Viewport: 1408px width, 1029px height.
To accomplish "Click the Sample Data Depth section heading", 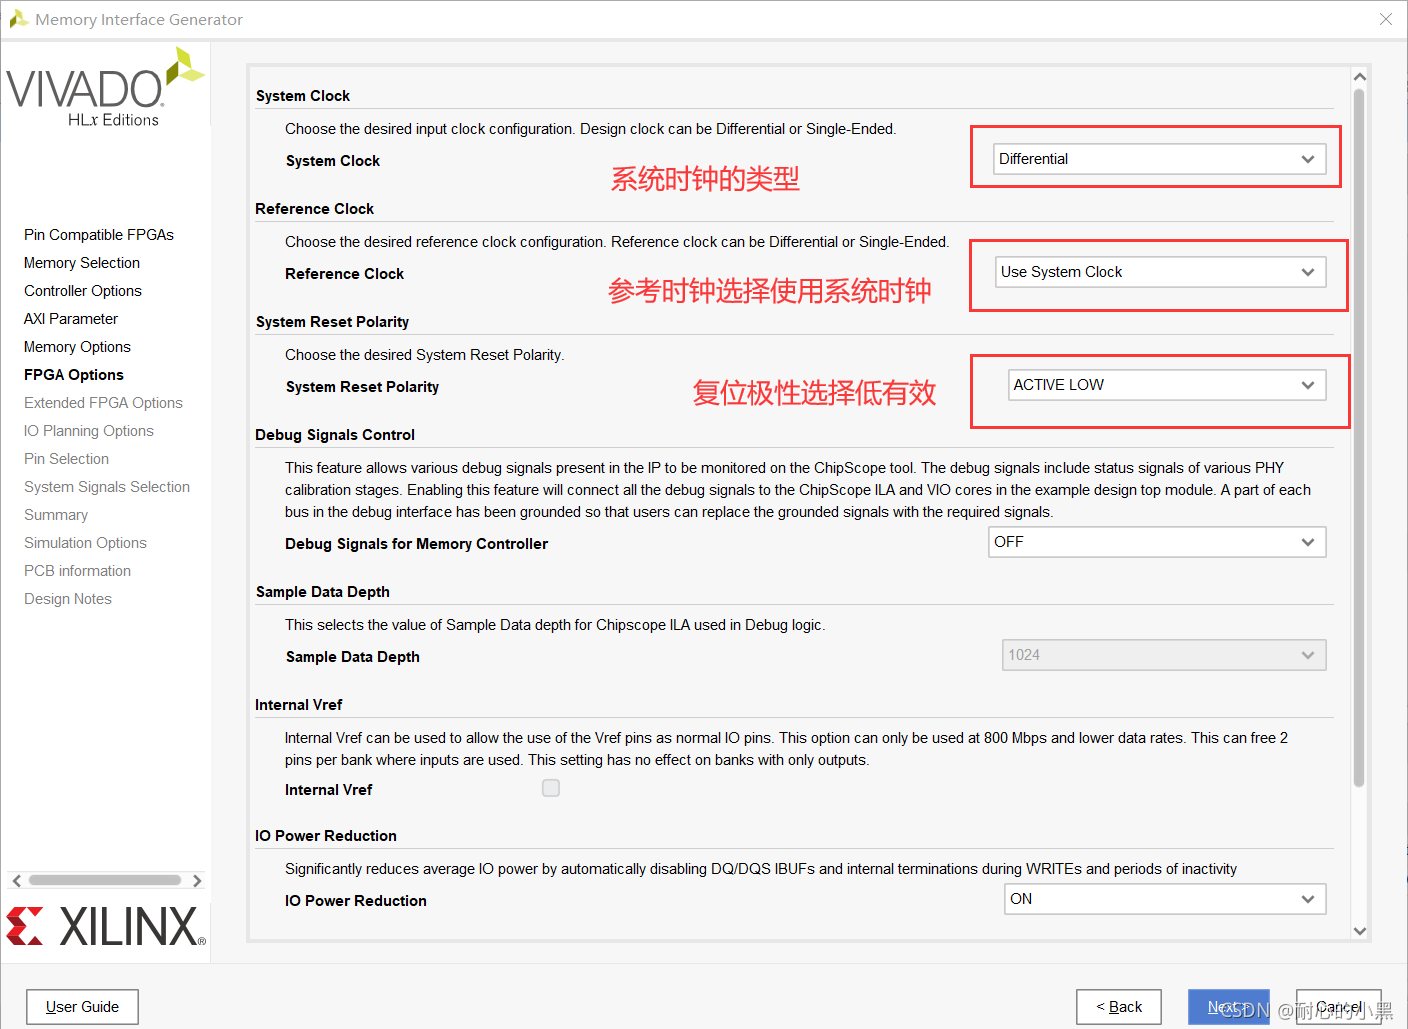I will tap(323, 592).
